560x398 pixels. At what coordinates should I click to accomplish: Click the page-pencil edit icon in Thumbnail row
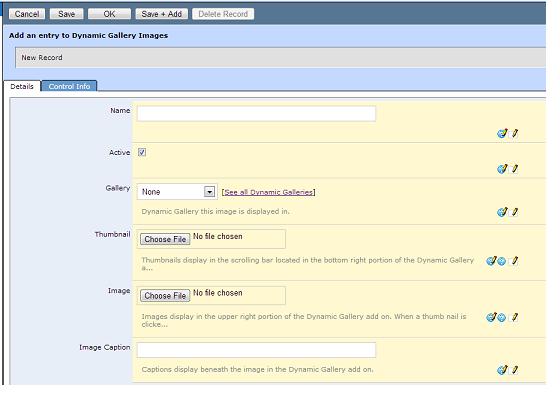(x=514, y=261)
